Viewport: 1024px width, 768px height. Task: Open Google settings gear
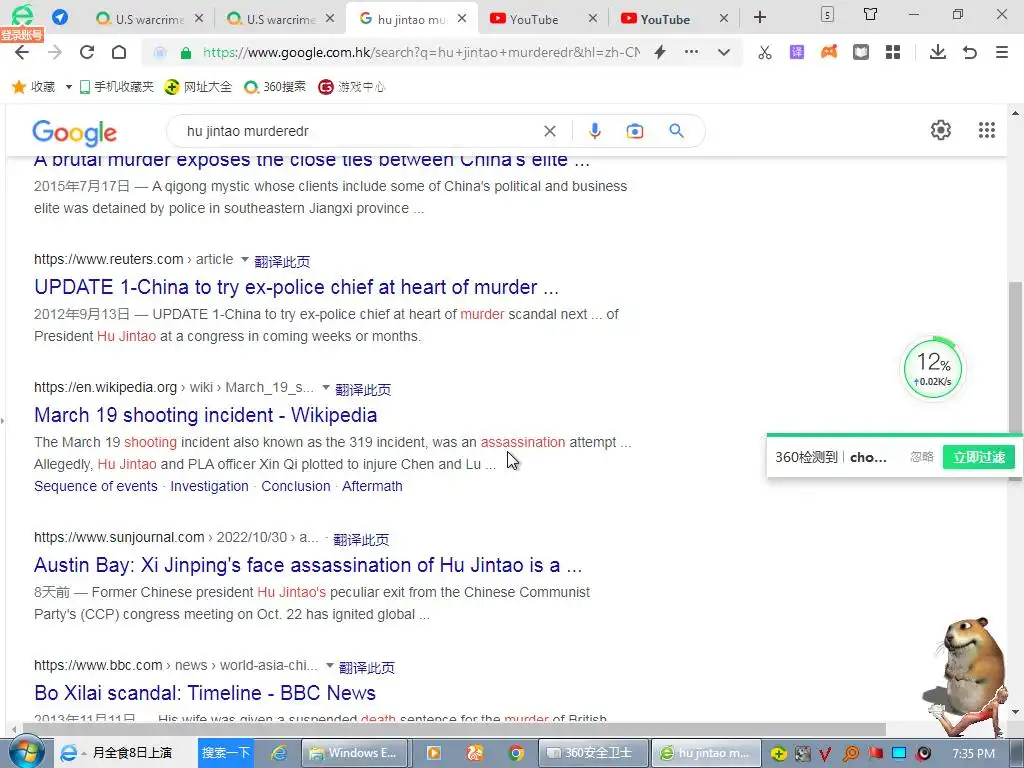pos(940,130)
